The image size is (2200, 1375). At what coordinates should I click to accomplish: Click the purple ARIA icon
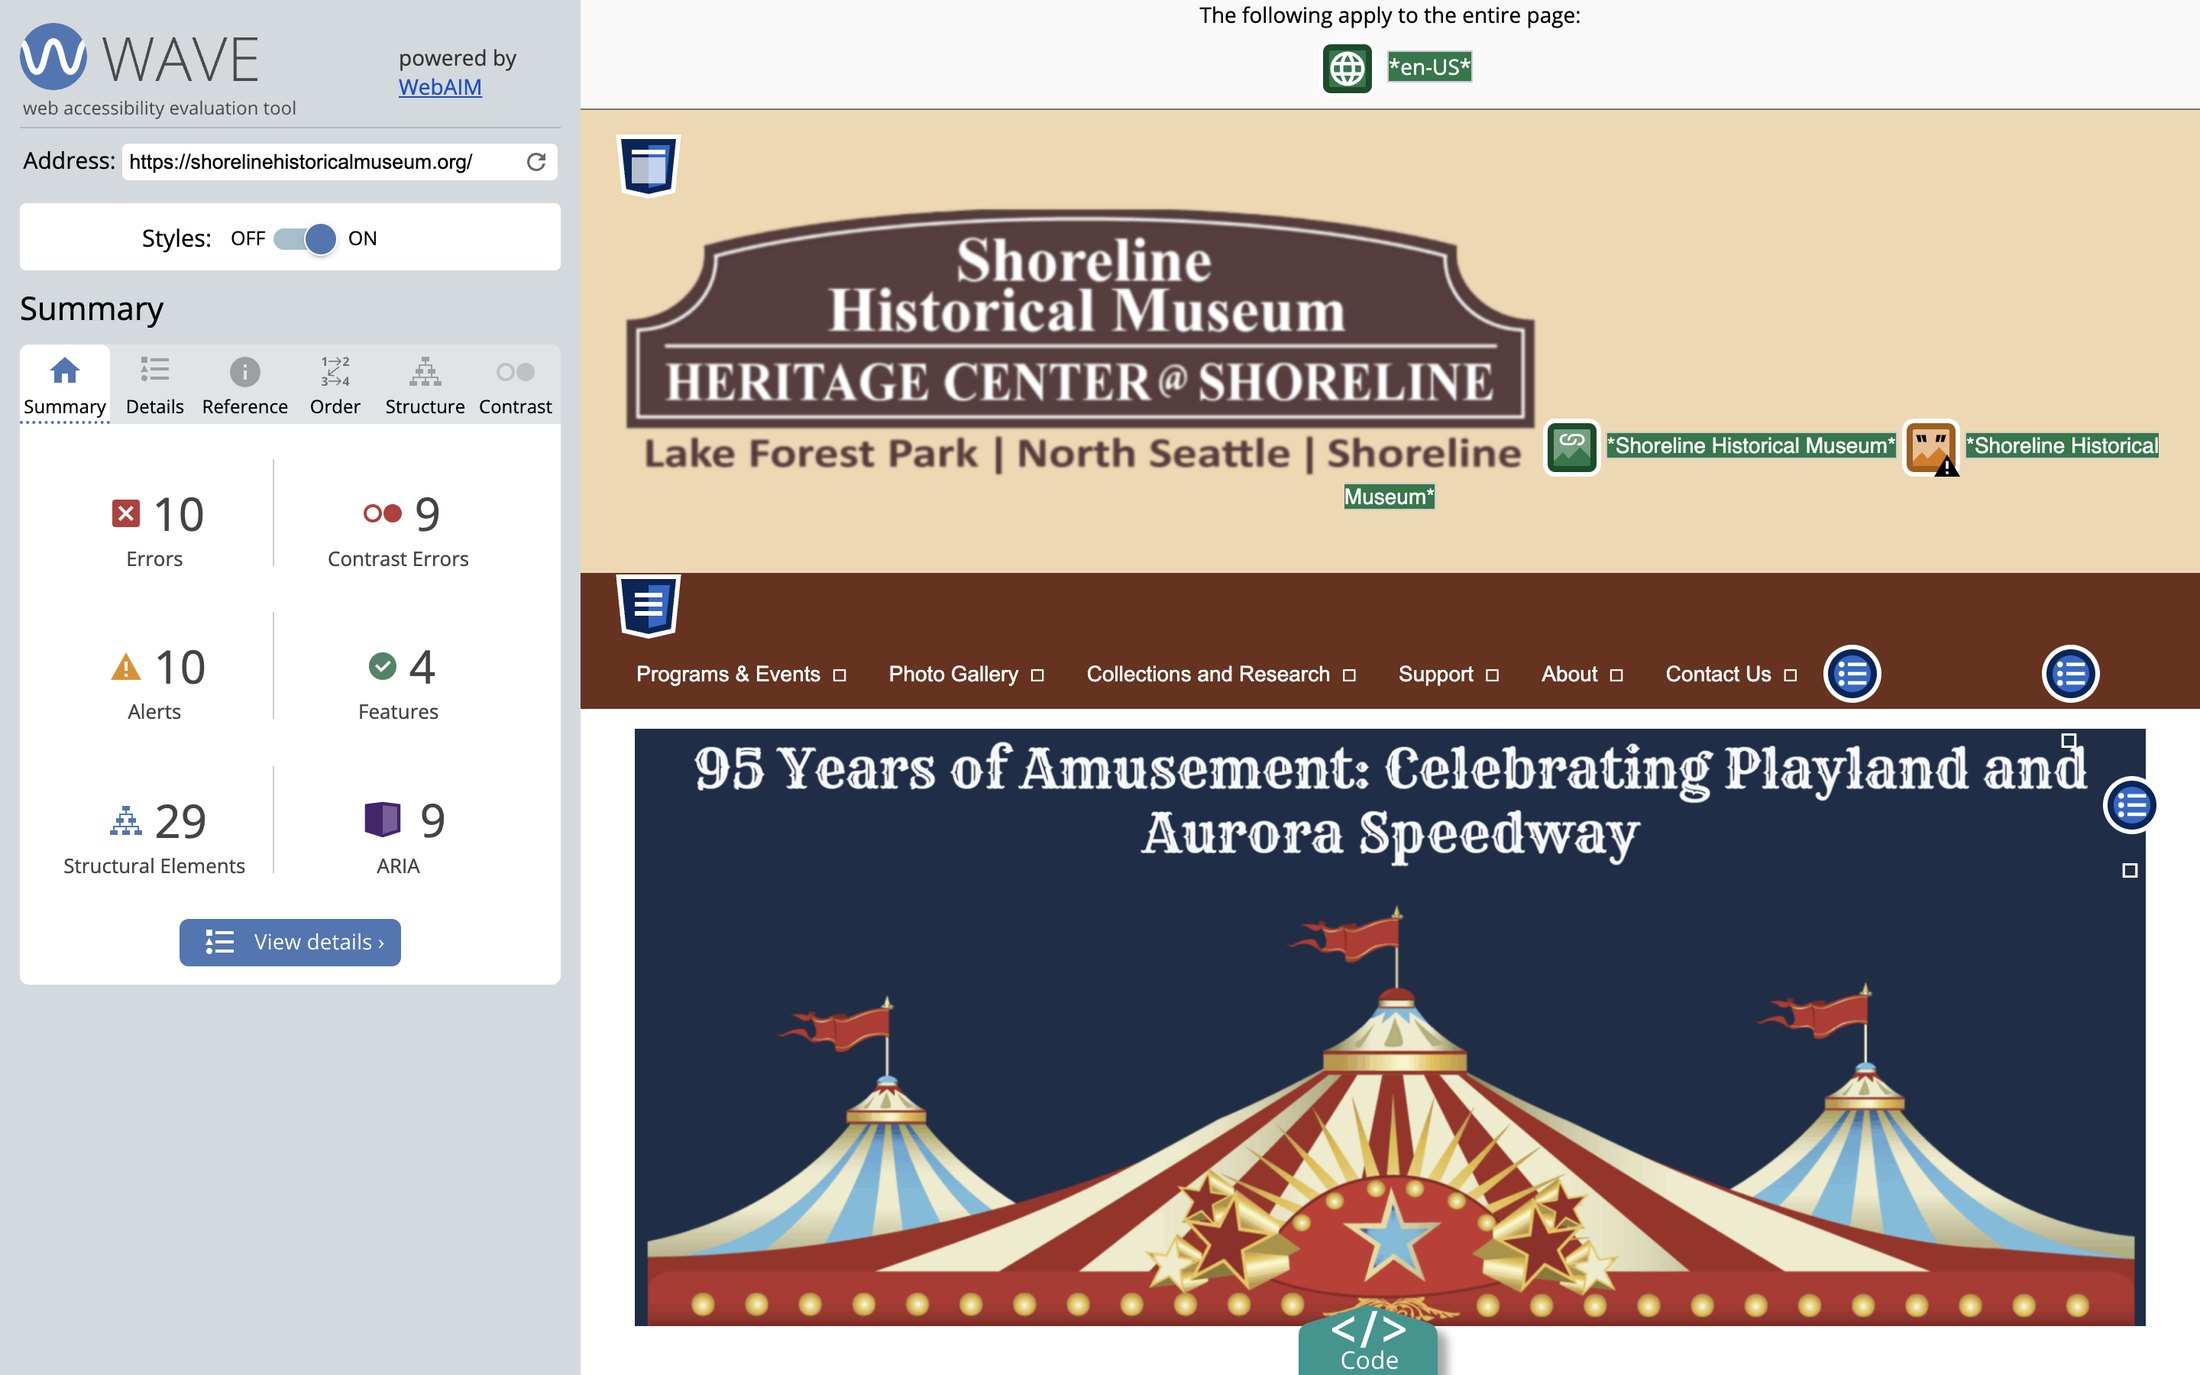(x=382, y=819)
